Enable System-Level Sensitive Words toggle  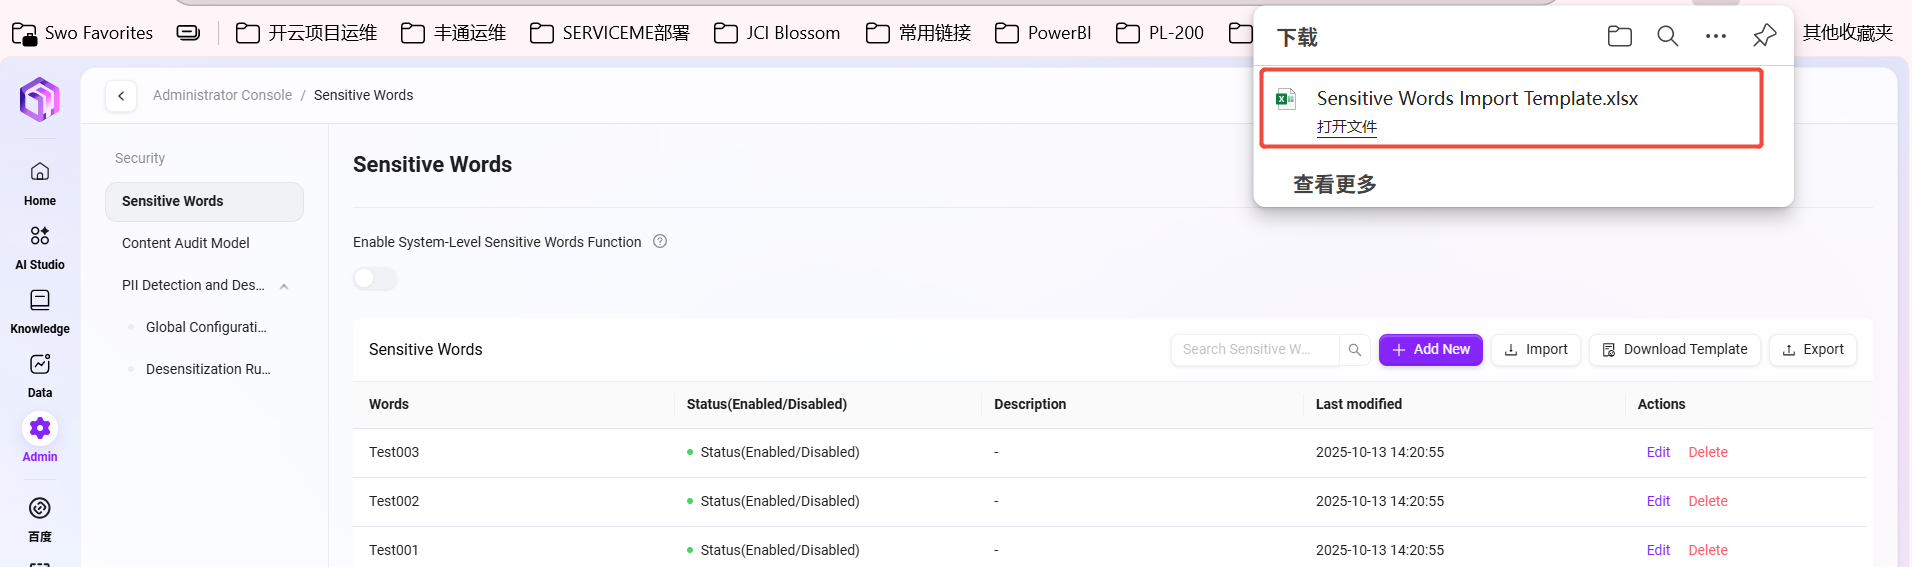coord(375,278)
